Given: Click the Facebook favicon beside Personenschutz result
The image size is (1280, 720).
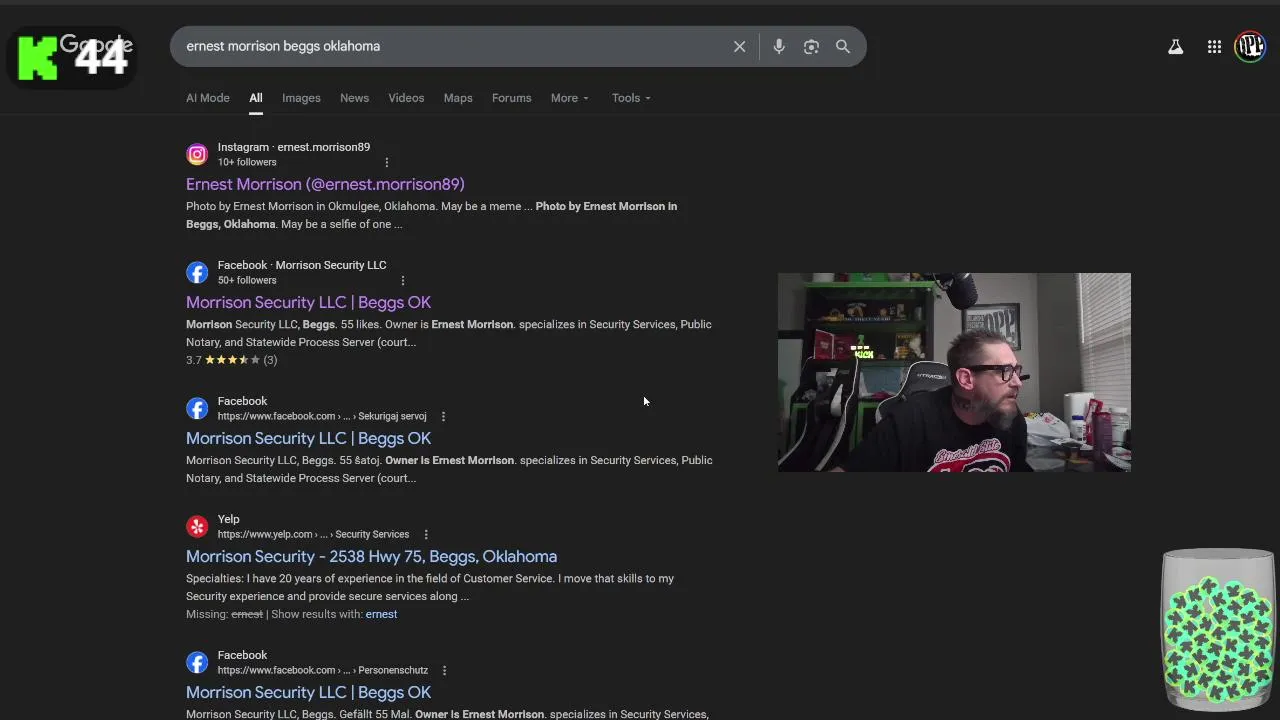Looking at the screenshot, I should click(x=197, y=662).
